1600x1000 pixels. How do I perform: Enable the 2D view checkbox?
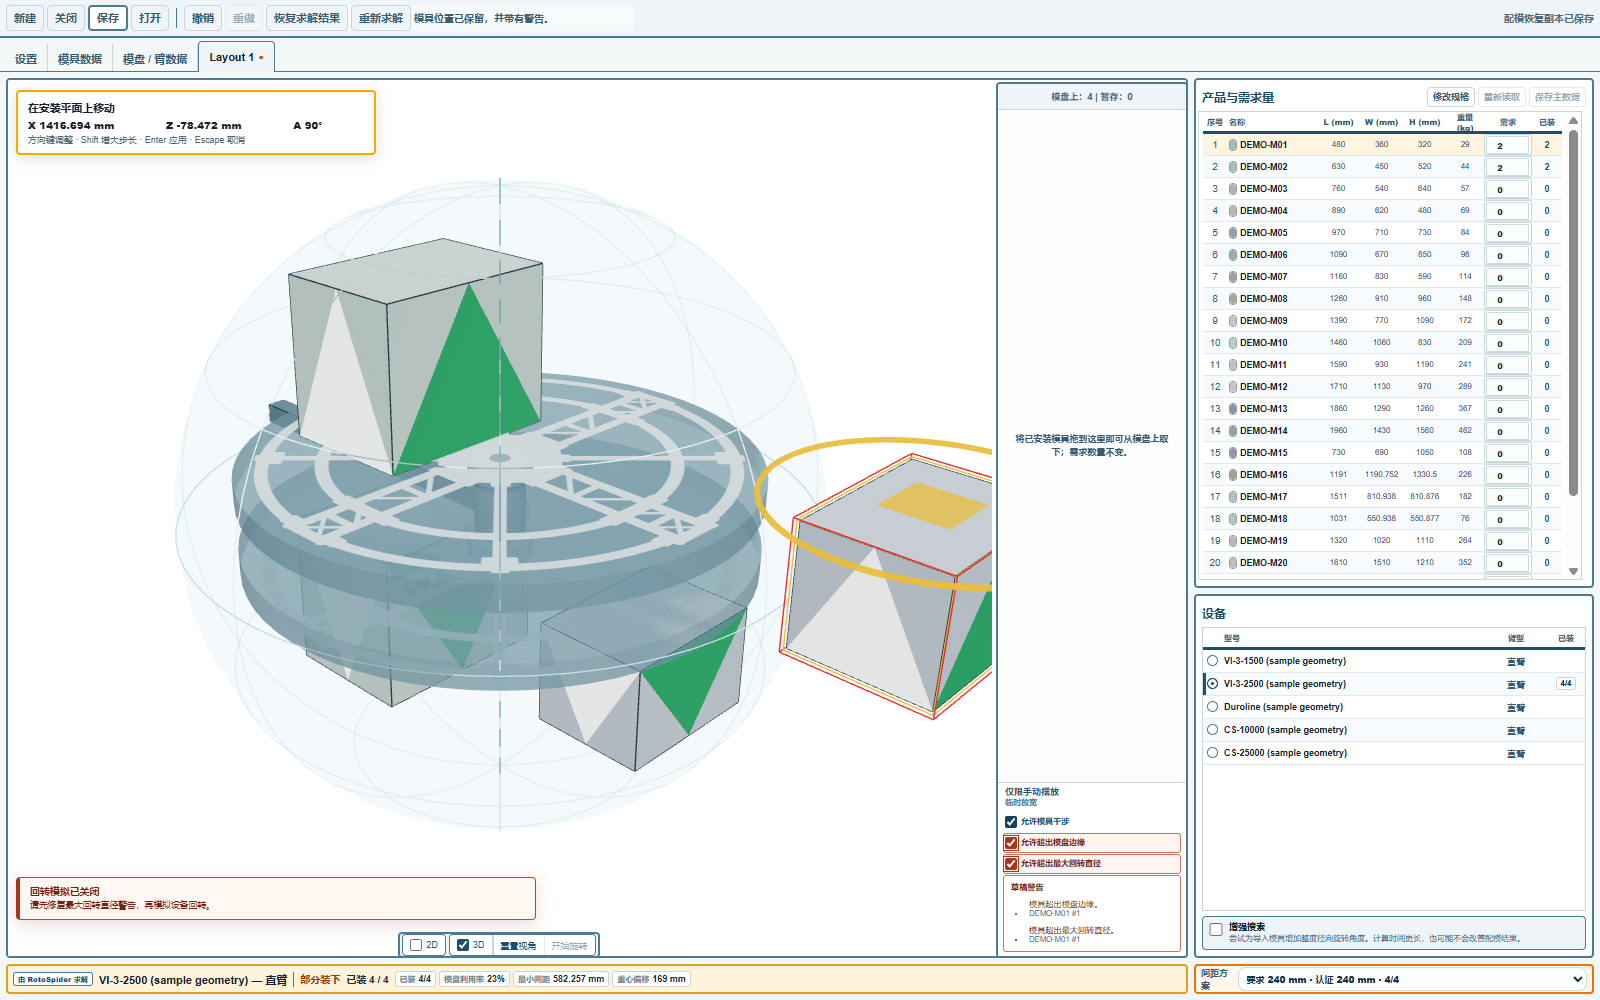point(416,945)
